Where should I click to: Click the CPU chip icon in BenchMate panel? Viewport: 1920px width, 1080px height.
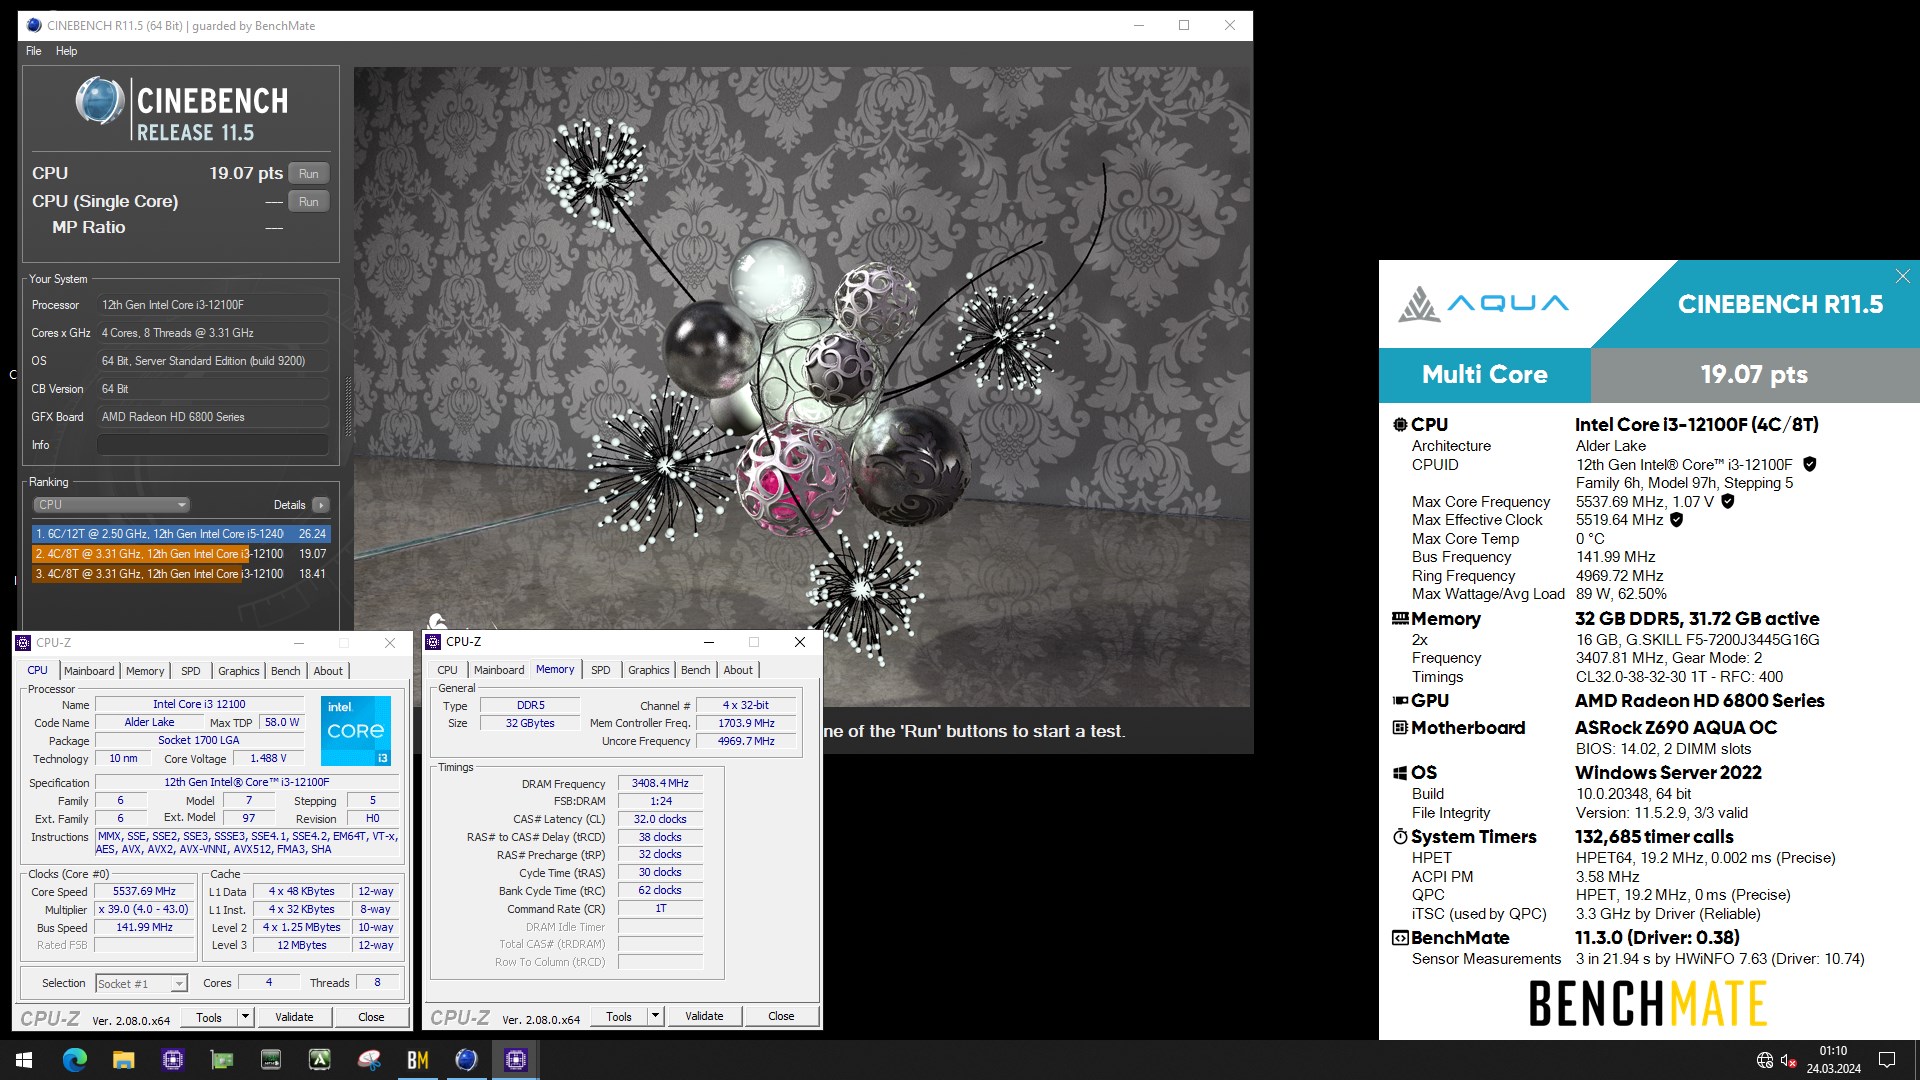pyautogui.click(x=1400, y=425)
